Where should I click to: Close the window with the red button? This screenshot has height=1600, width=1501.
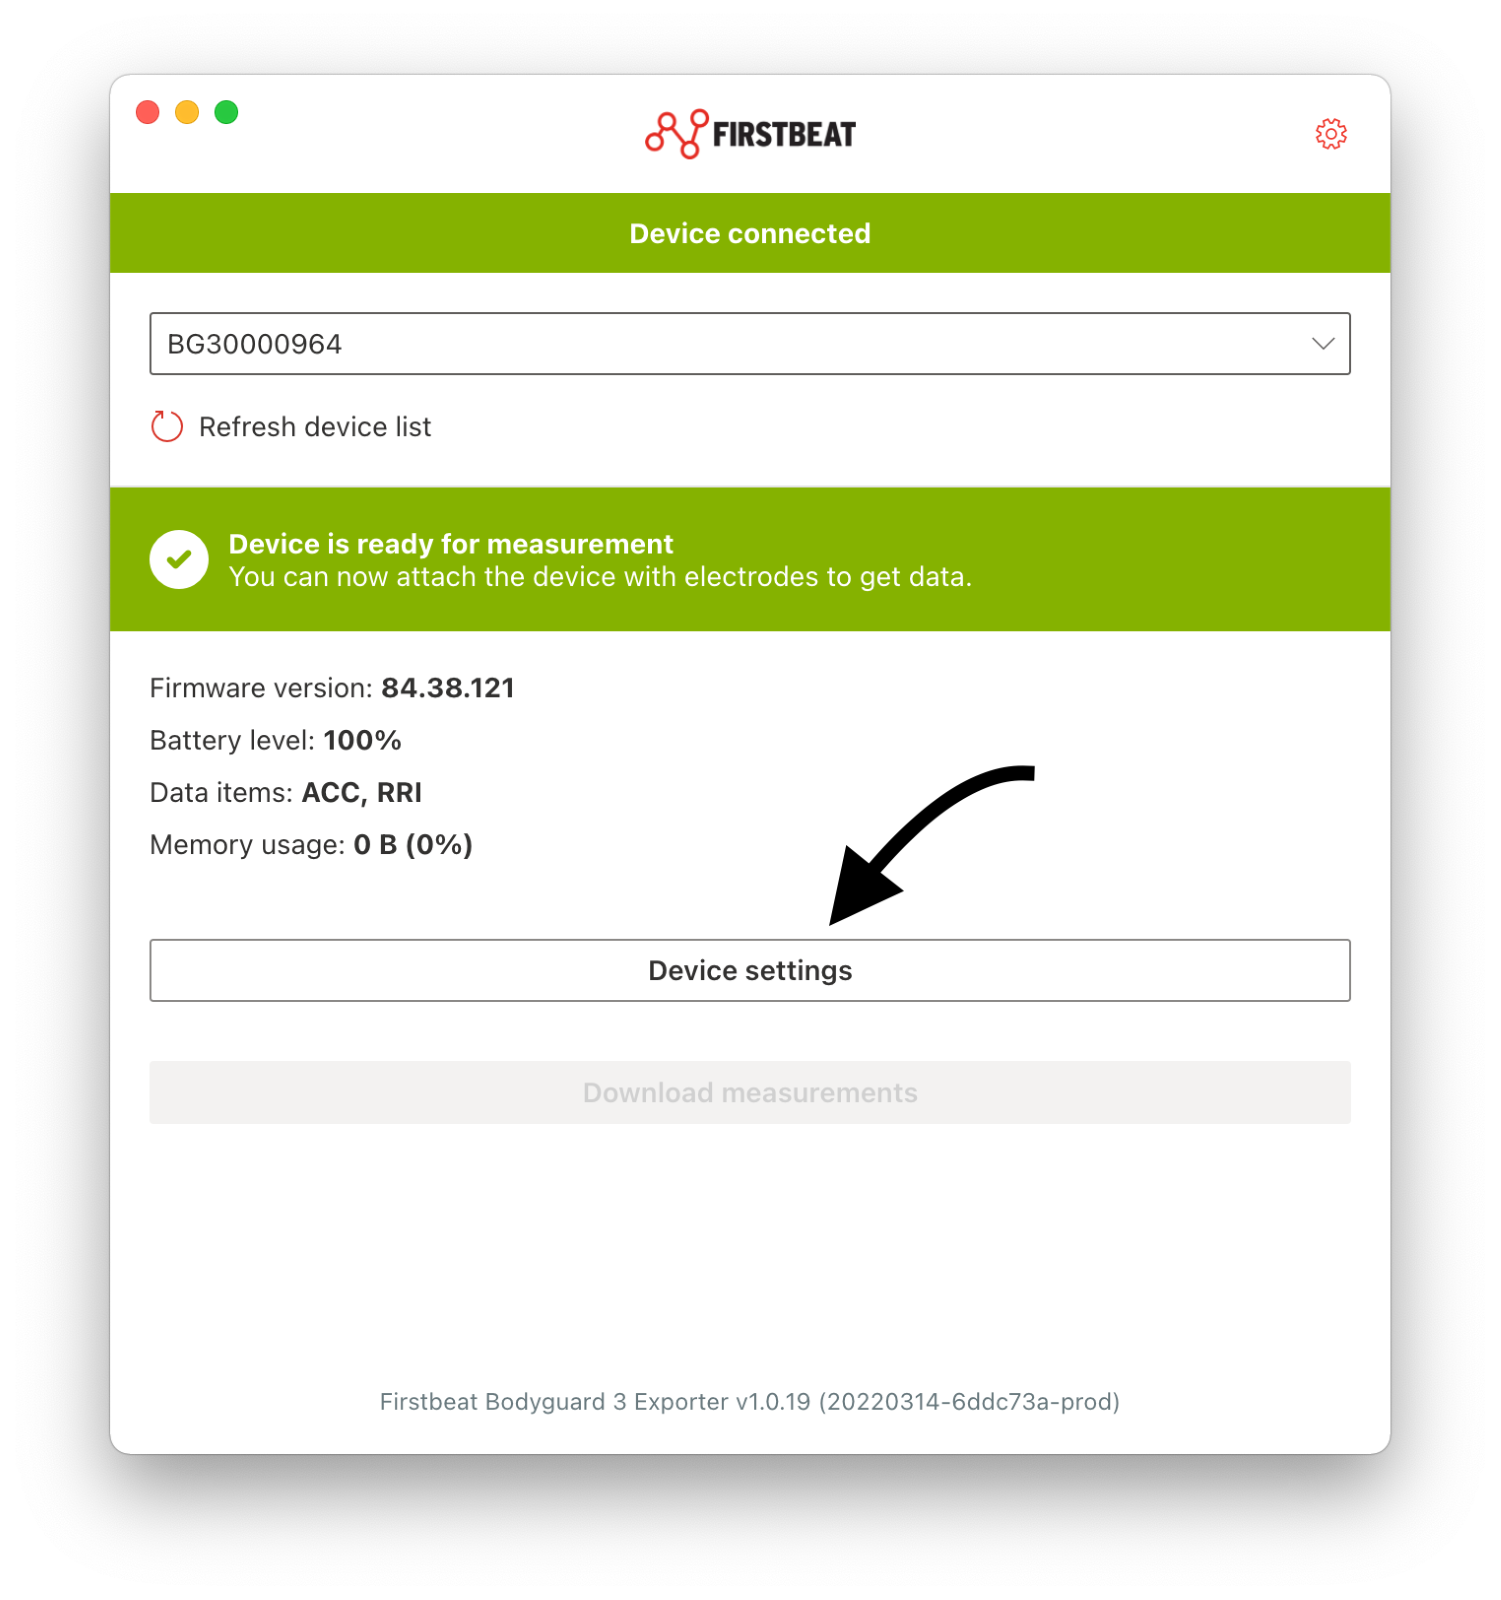coord(148,112)
